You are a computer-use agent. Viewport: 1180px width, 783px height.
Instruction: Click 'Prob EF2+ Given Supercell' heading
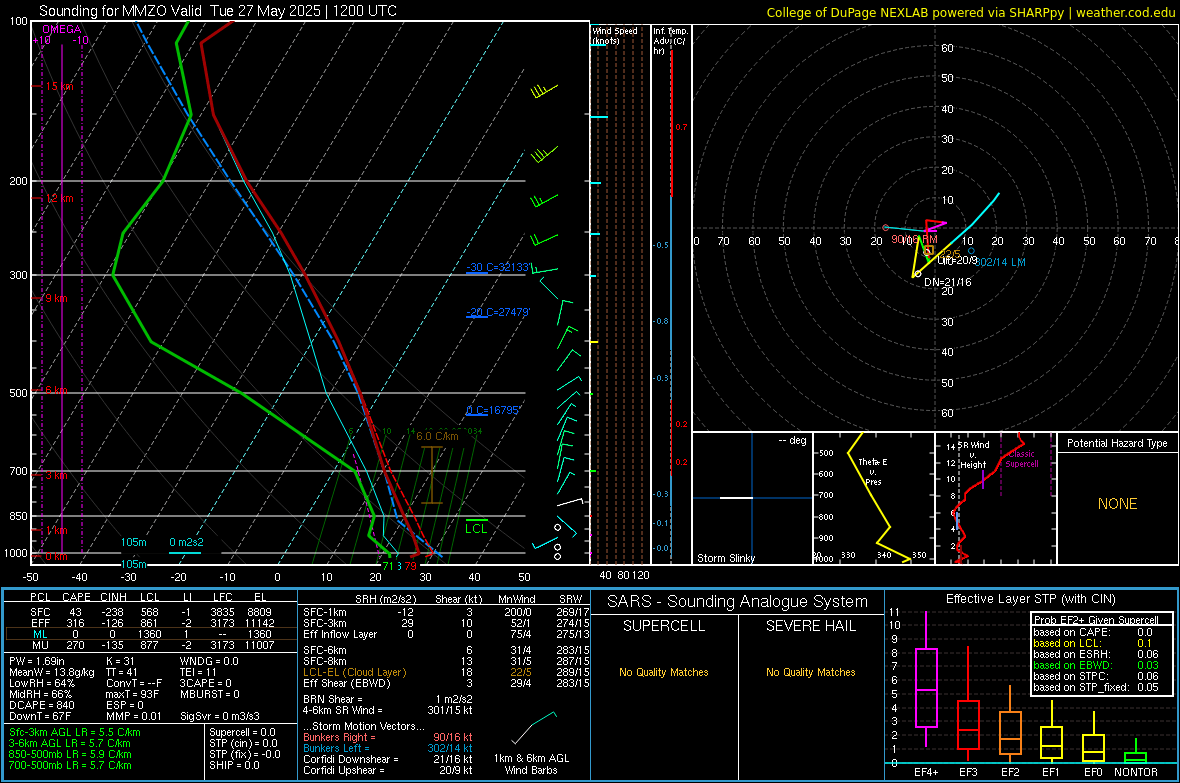coord(1096,620)
